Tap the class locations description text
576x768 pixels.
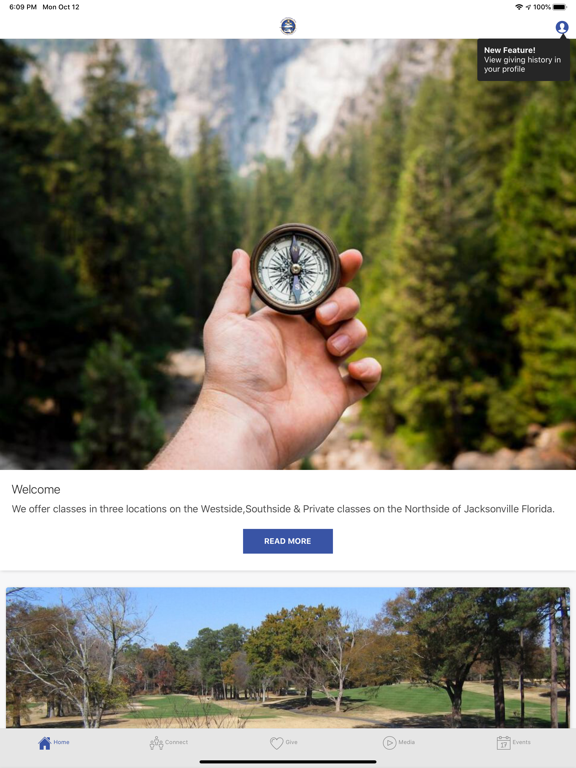(x=283, y=509)
